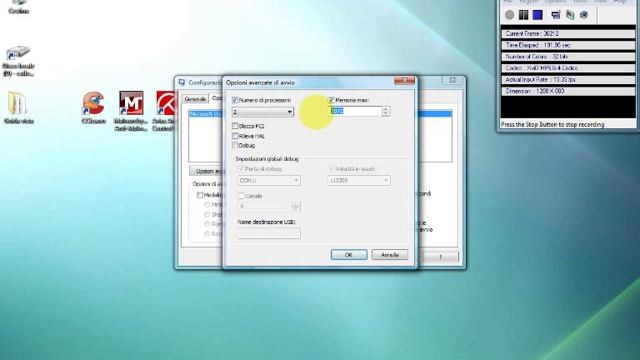Click the Current Frame status line
The image size is (640, 360).
tap(568, 34)
